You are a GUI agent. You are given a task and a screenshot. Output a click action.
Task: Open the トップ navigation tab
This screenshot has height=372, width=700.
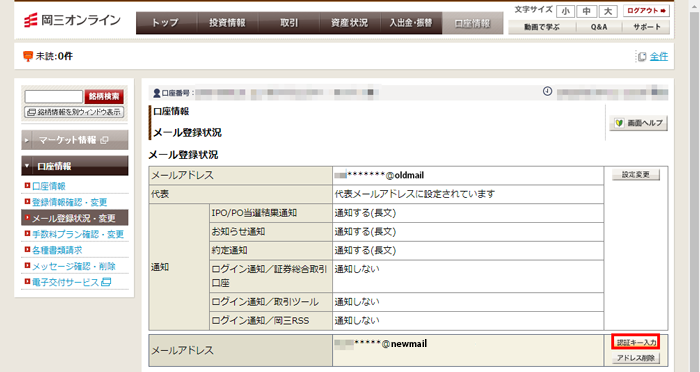click(166, 23)
